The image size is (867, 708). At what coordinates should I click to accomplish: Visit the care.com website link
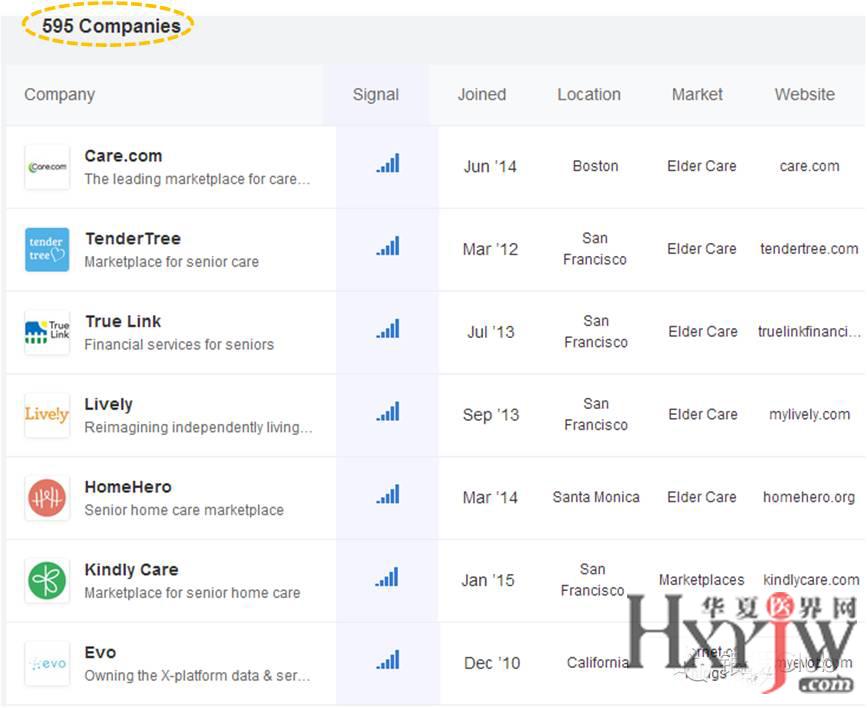(809, 166)
